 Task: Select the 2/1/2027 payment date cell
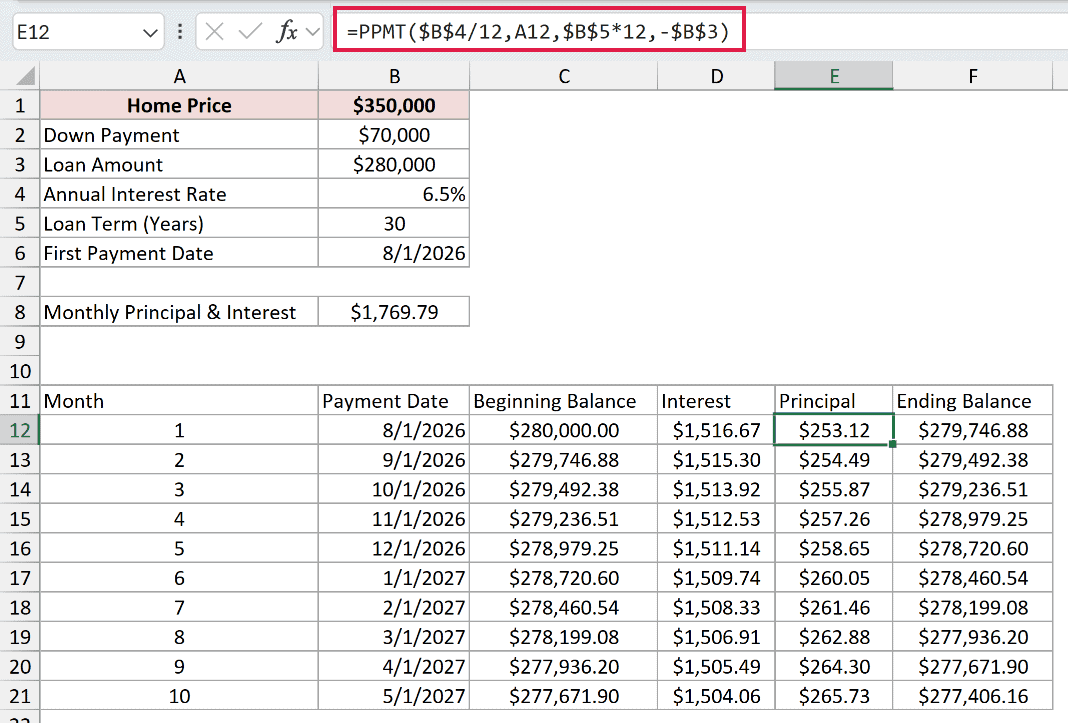pos(394,607)
